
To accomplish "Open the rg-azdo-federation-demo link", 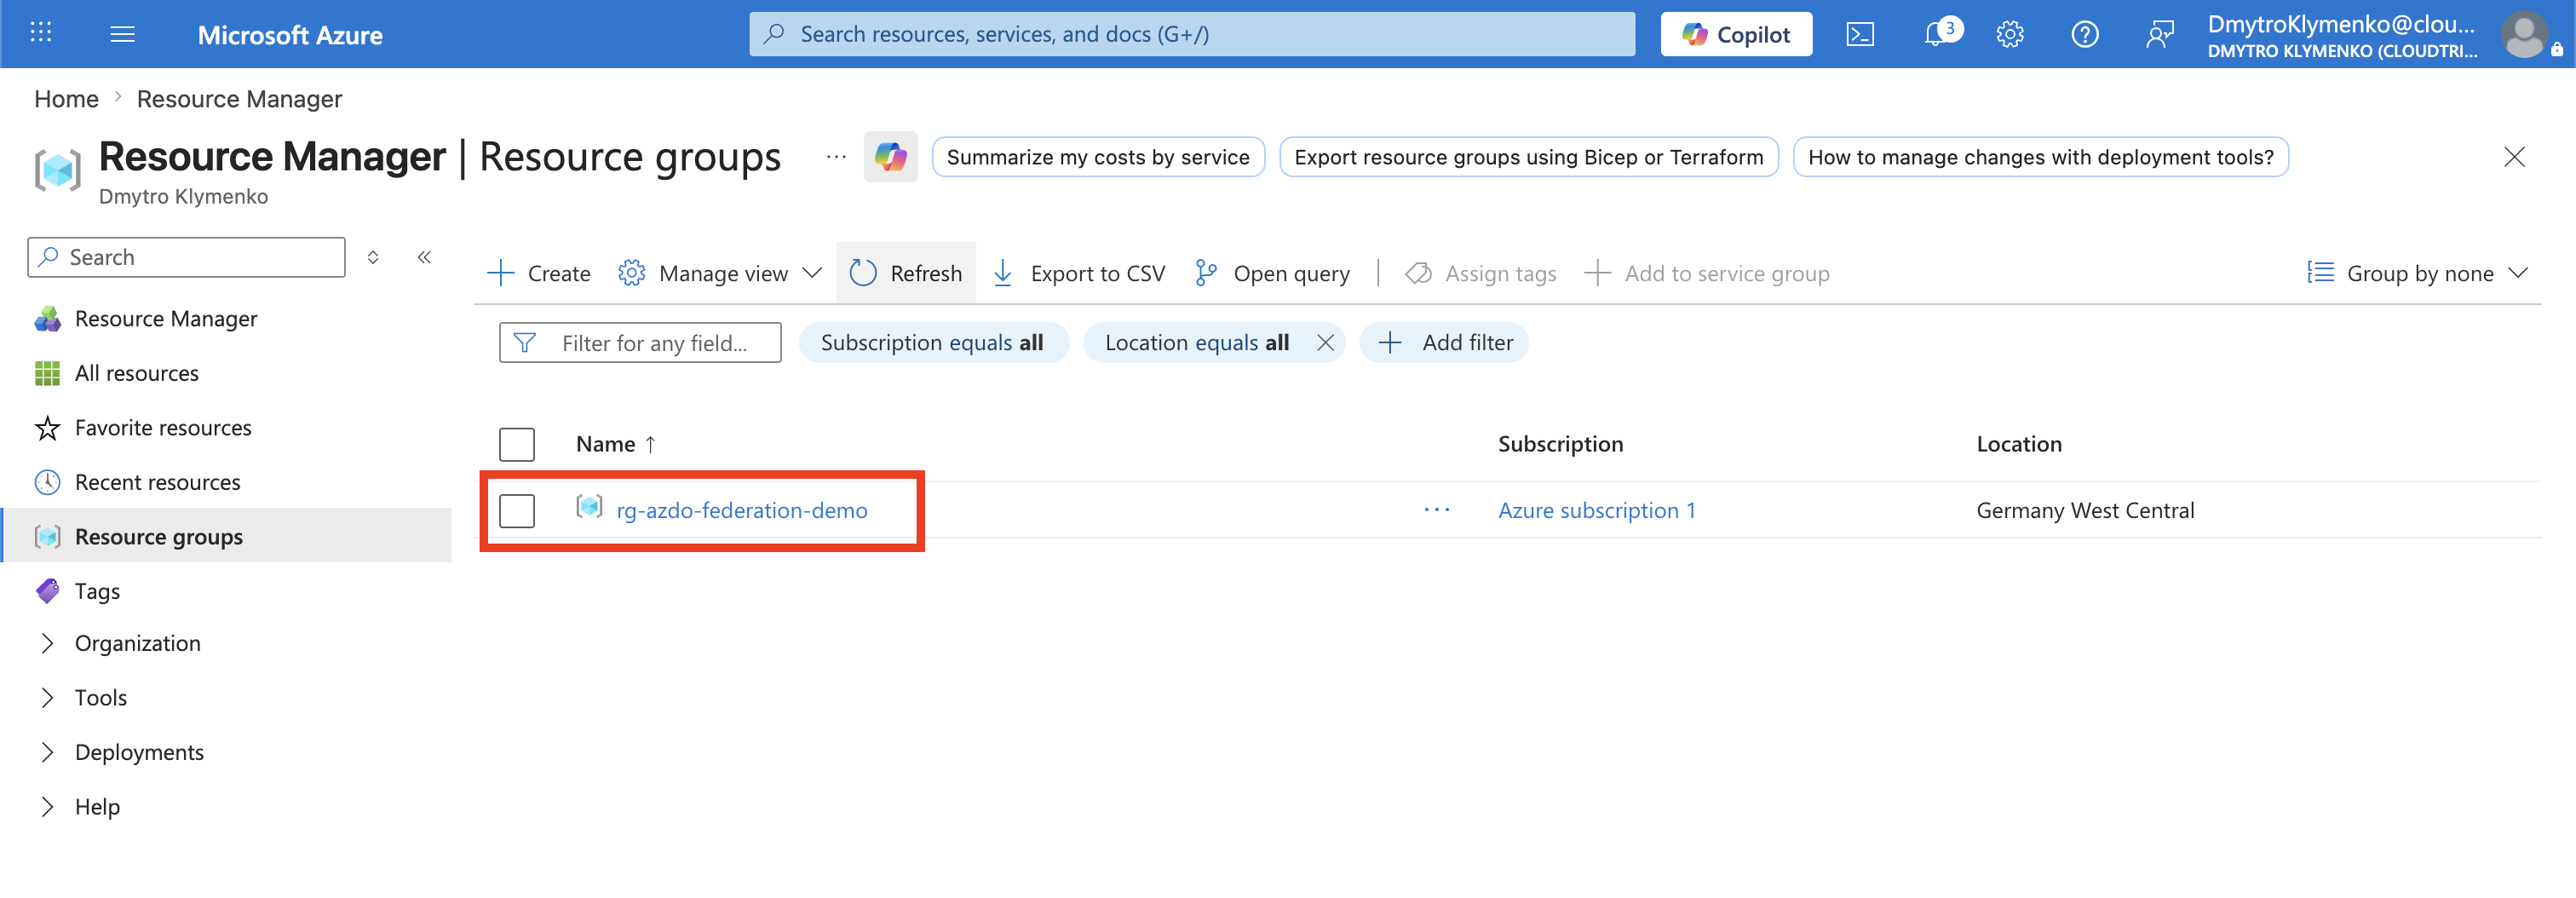I will 742,510.
